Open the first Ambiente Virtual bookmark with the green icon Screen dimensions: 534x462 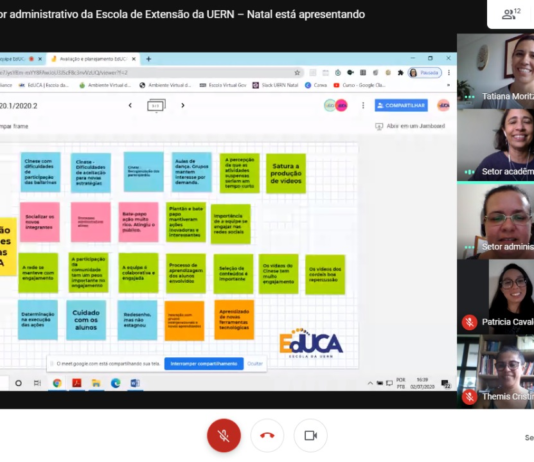pyautogui.click(x=105, y=85)
